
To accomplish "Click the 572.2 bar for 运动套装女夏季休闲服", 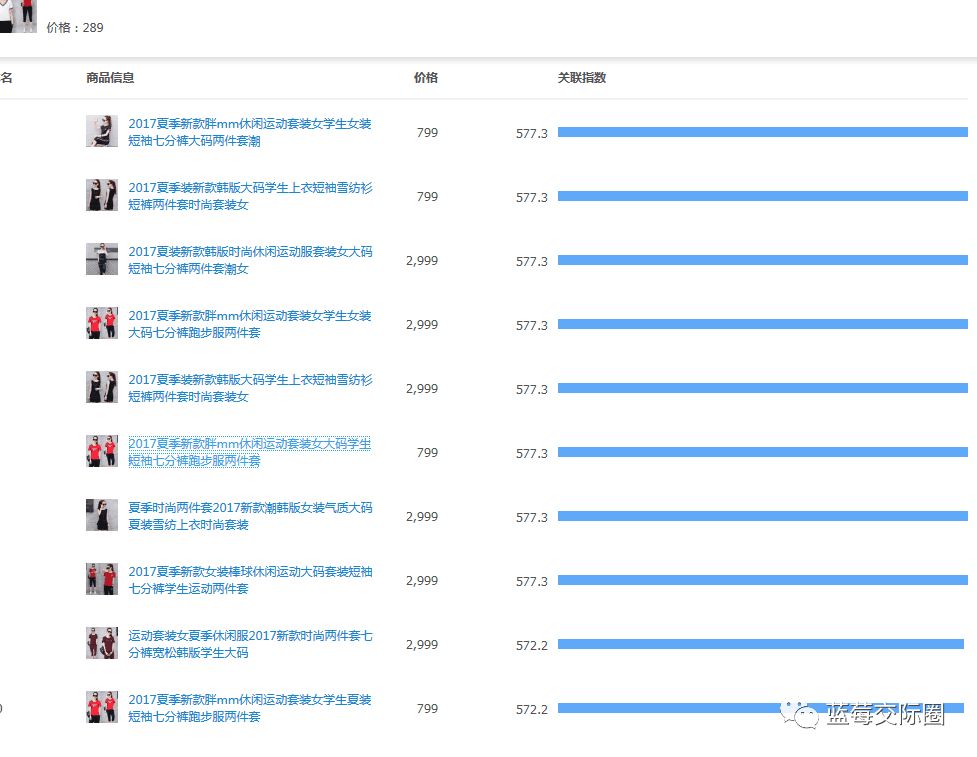I will point(761,644).
